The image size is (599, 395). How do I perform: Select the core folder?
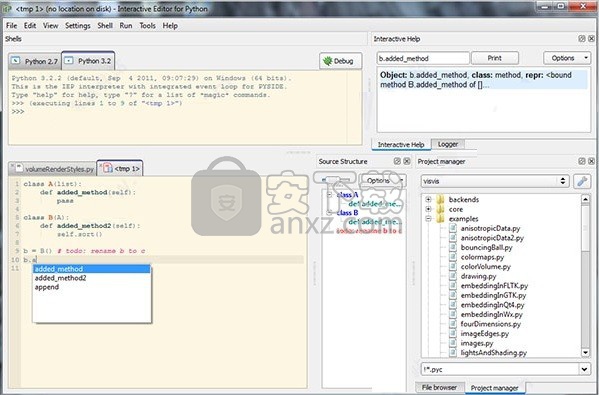(456, 209)
